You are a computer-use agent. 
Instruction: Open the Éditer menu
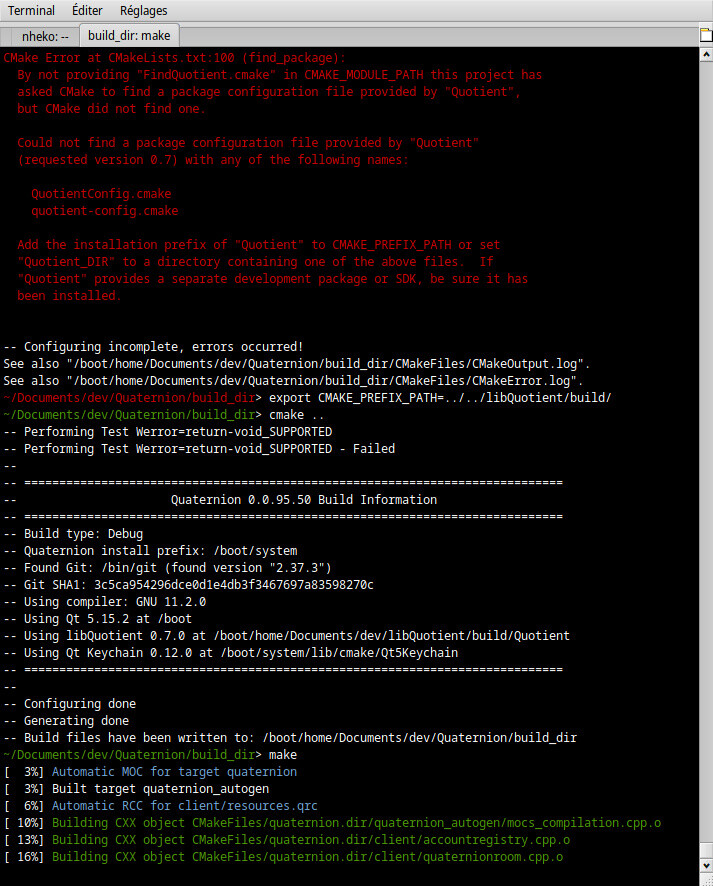click(87, 10)
